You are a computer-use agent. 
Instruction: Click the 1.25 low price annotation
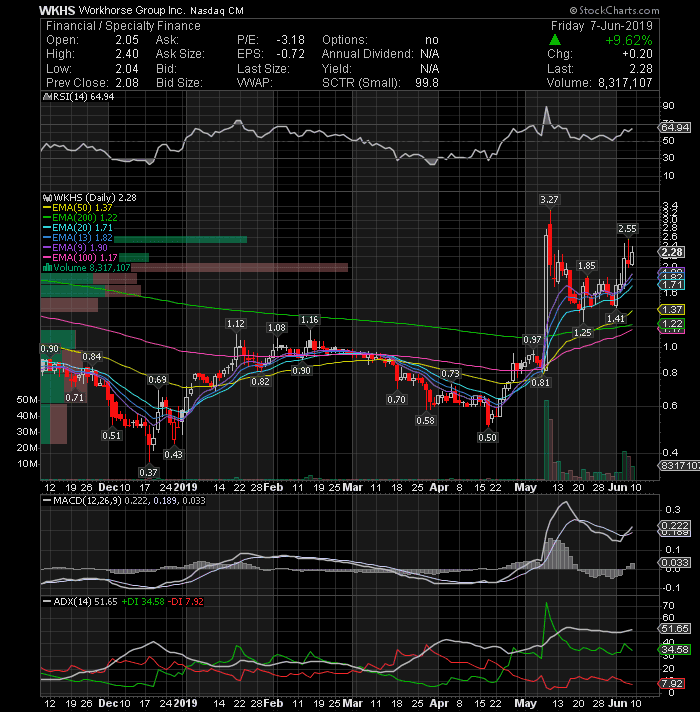[582, 332]
